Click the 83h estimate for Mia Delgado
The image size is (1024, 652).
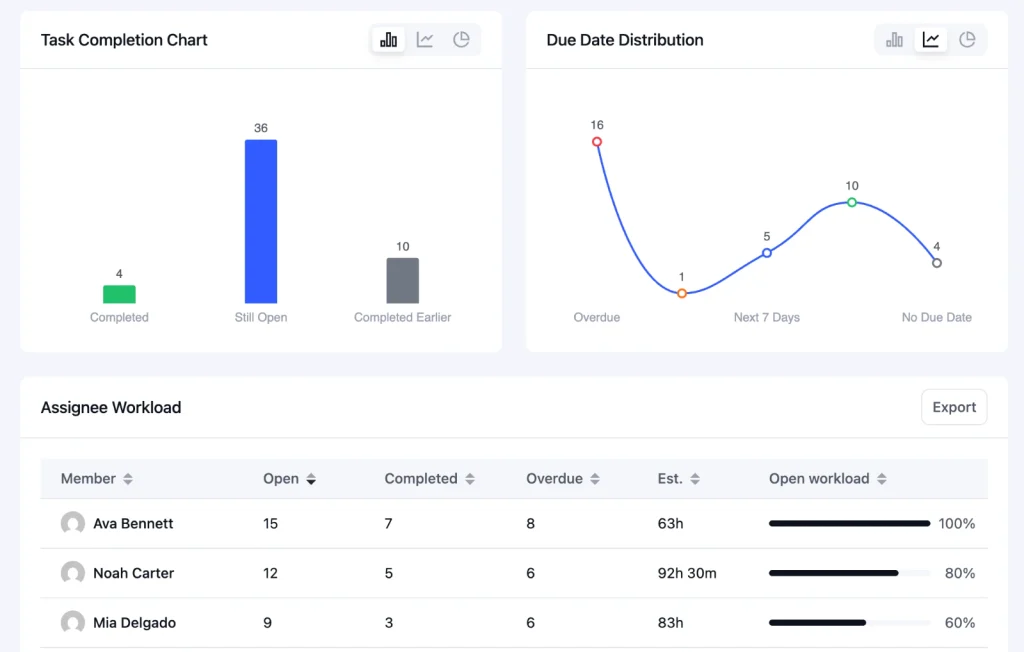pos(670,623)
